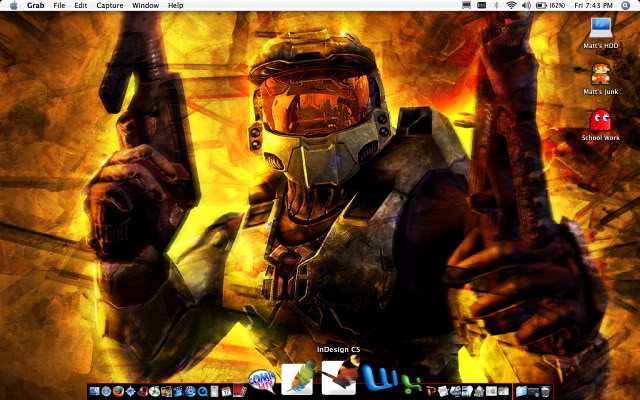Select the Matt's HDD drive icon

tap(601, 28)
